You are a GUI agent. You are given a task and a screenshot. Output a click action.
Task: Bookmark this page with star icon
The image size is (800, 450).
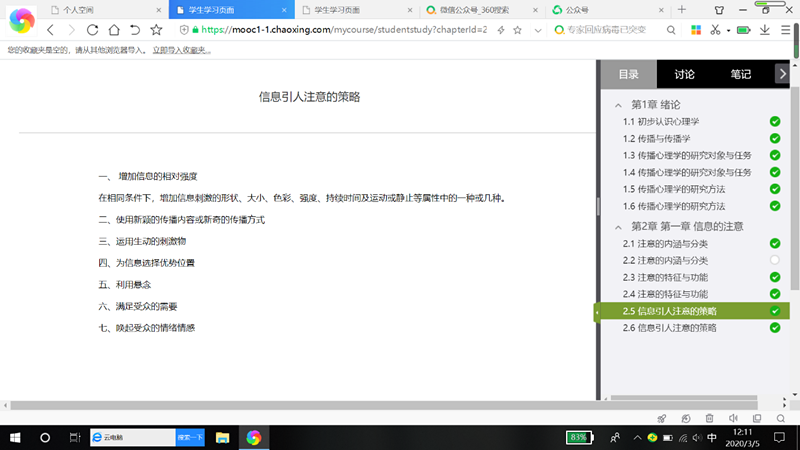click(x=155, y=30)
